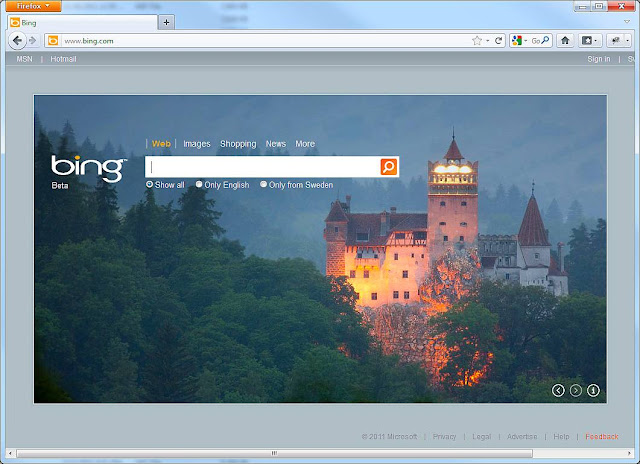Open the orange Firefox menu button

(33, 6)
